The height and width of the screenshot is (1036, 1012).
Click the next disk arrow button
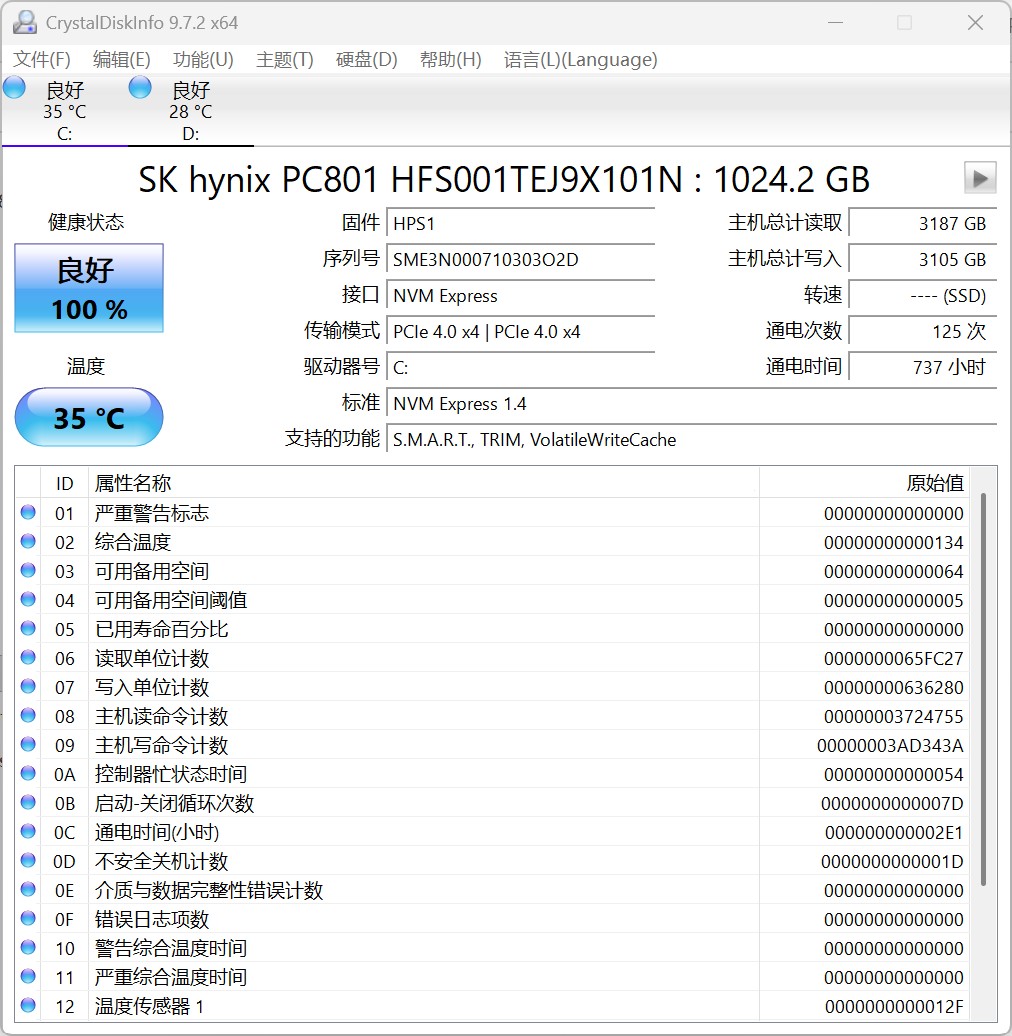pos(980,178)
